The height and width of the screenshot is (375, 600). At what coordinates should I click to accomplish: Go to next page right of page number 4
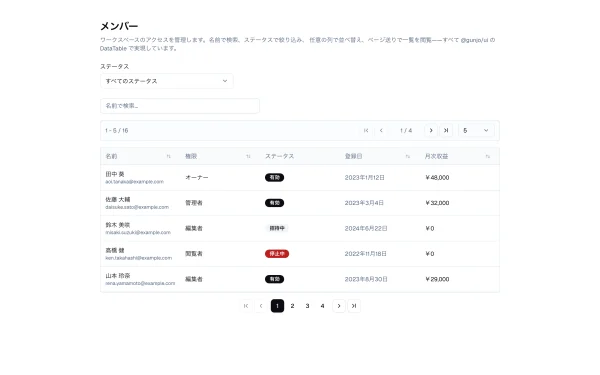click(x=339, y=306)
